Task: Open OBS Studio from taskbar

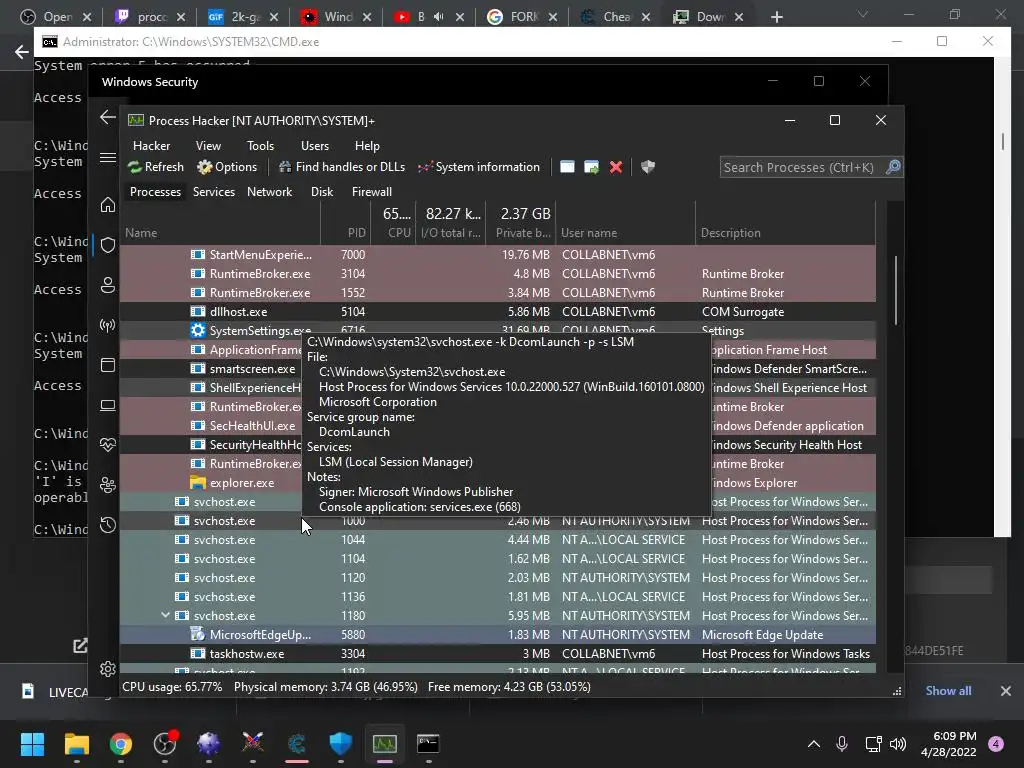Action: pos(165,744)
